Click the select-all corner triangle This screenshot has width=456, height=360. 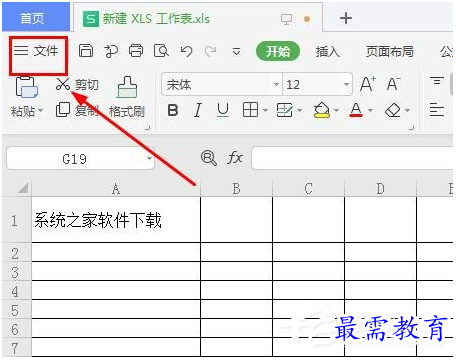[x=23, y=189]
